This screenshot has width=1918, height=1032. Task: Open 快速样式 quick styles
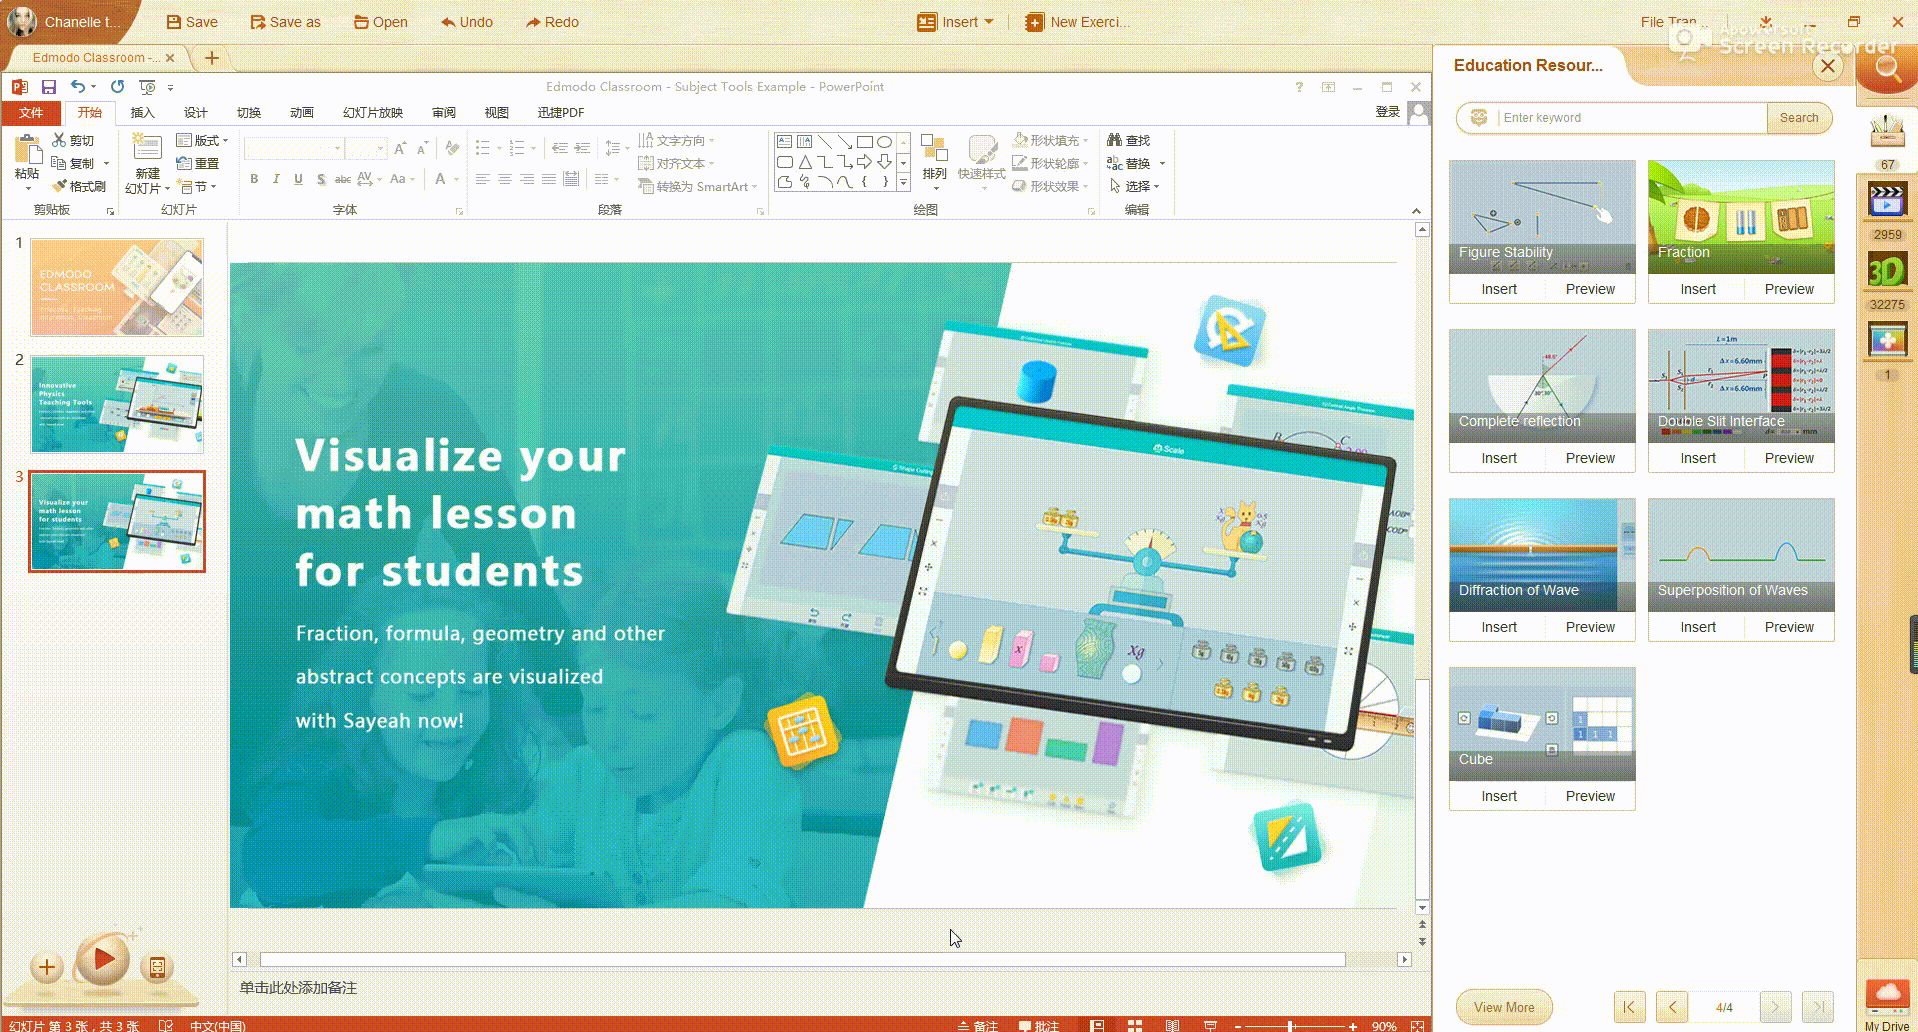981,163
